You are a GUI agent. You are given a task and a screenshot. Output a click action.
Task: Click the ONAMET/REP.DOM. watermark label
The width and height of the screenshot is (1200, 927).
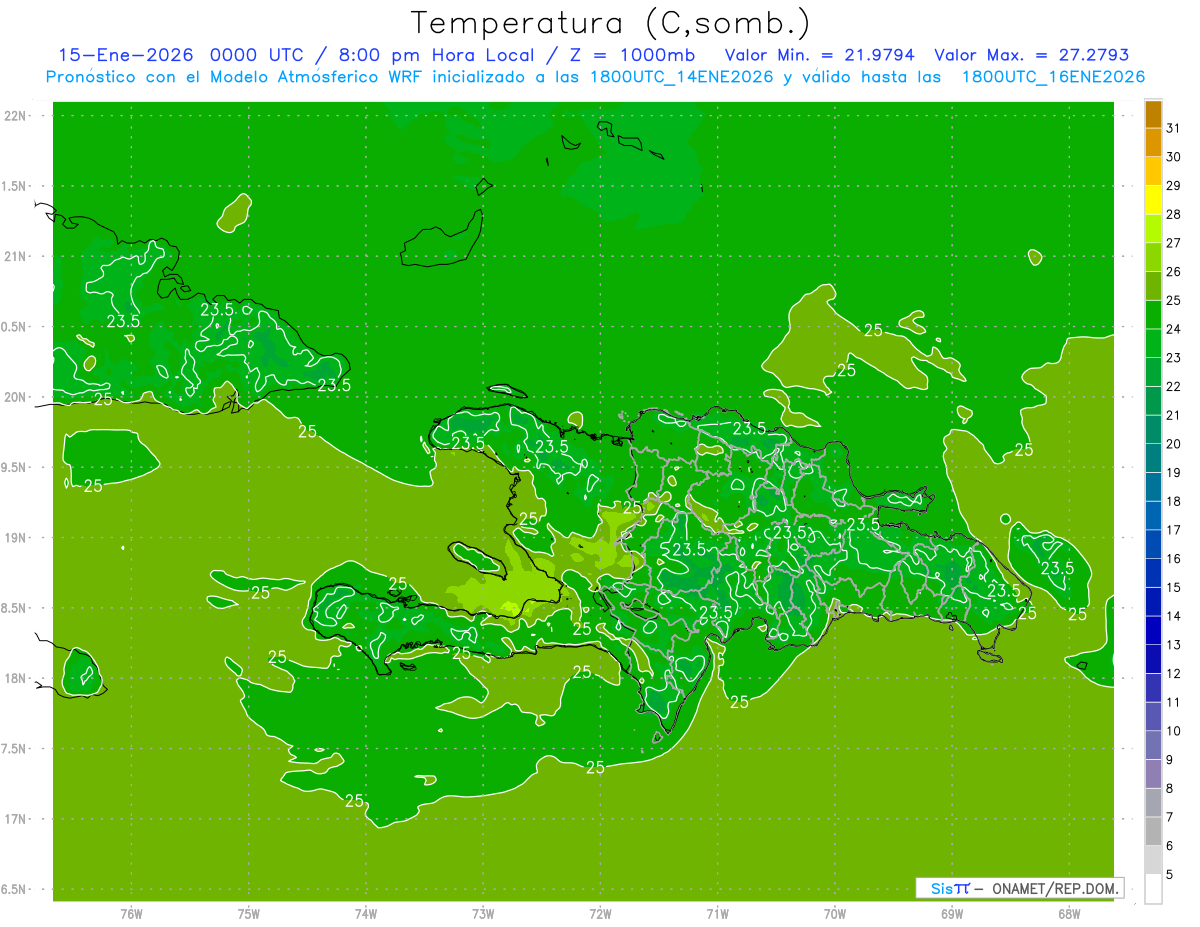tap(1054, 888)
